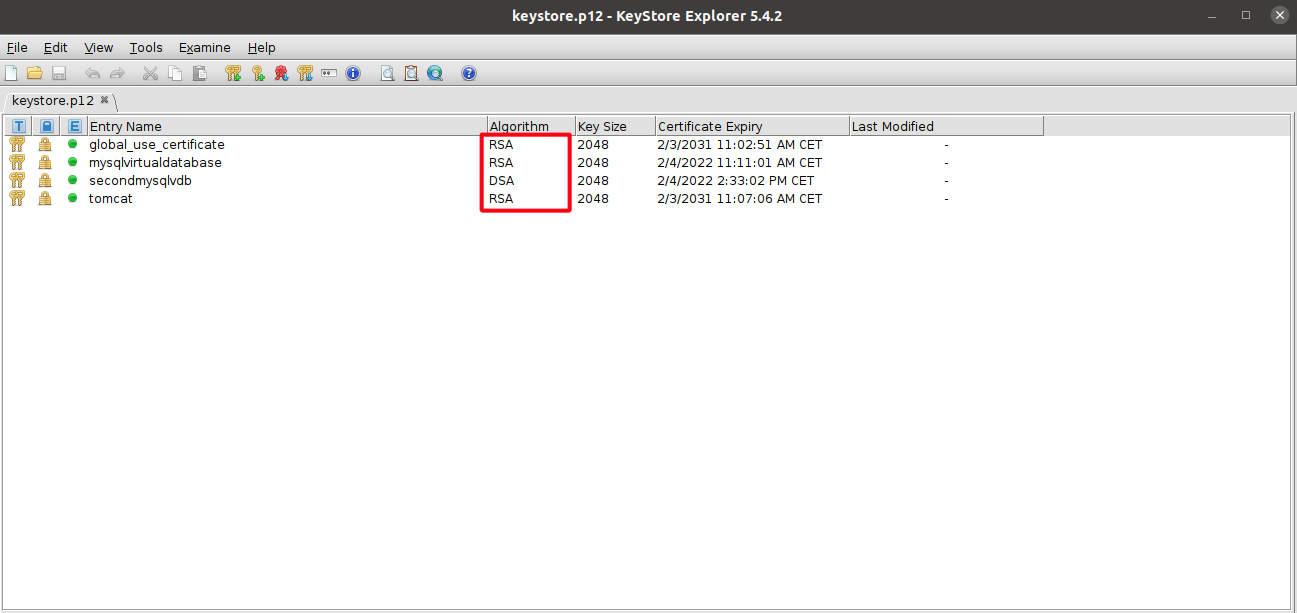This screenshot has width=1297, height=613.
Task: Click the Open KeyStore folder icon
Action: [x=35, y=73]
